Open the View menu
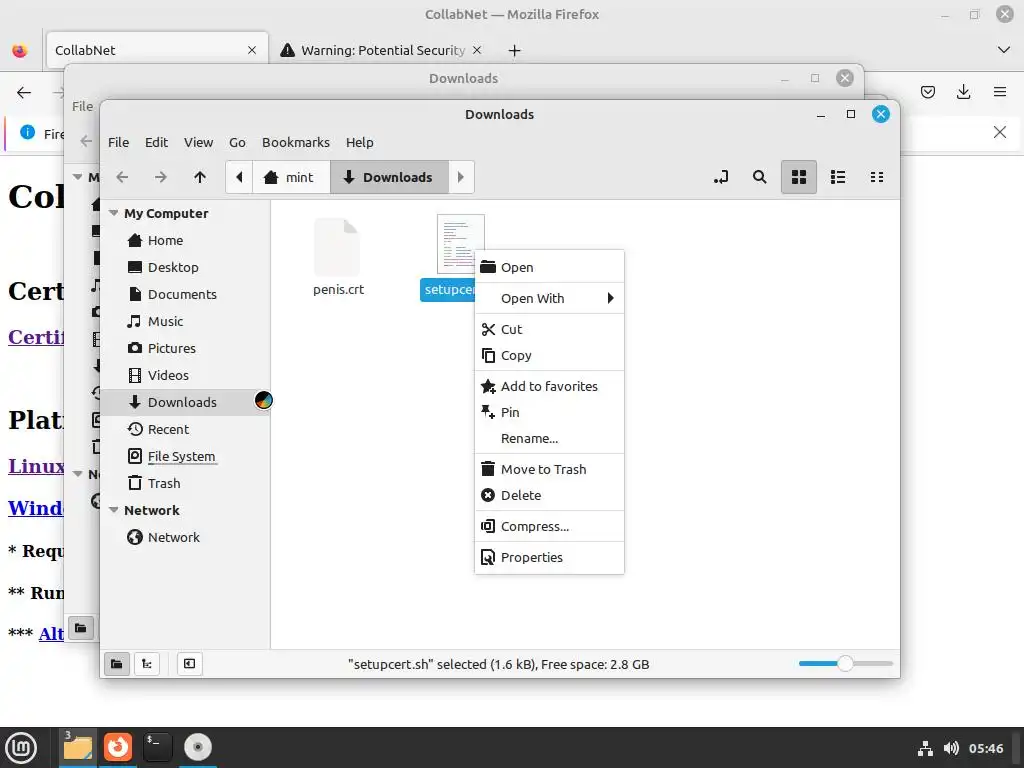1024x768 pixels. pos(198,142)
